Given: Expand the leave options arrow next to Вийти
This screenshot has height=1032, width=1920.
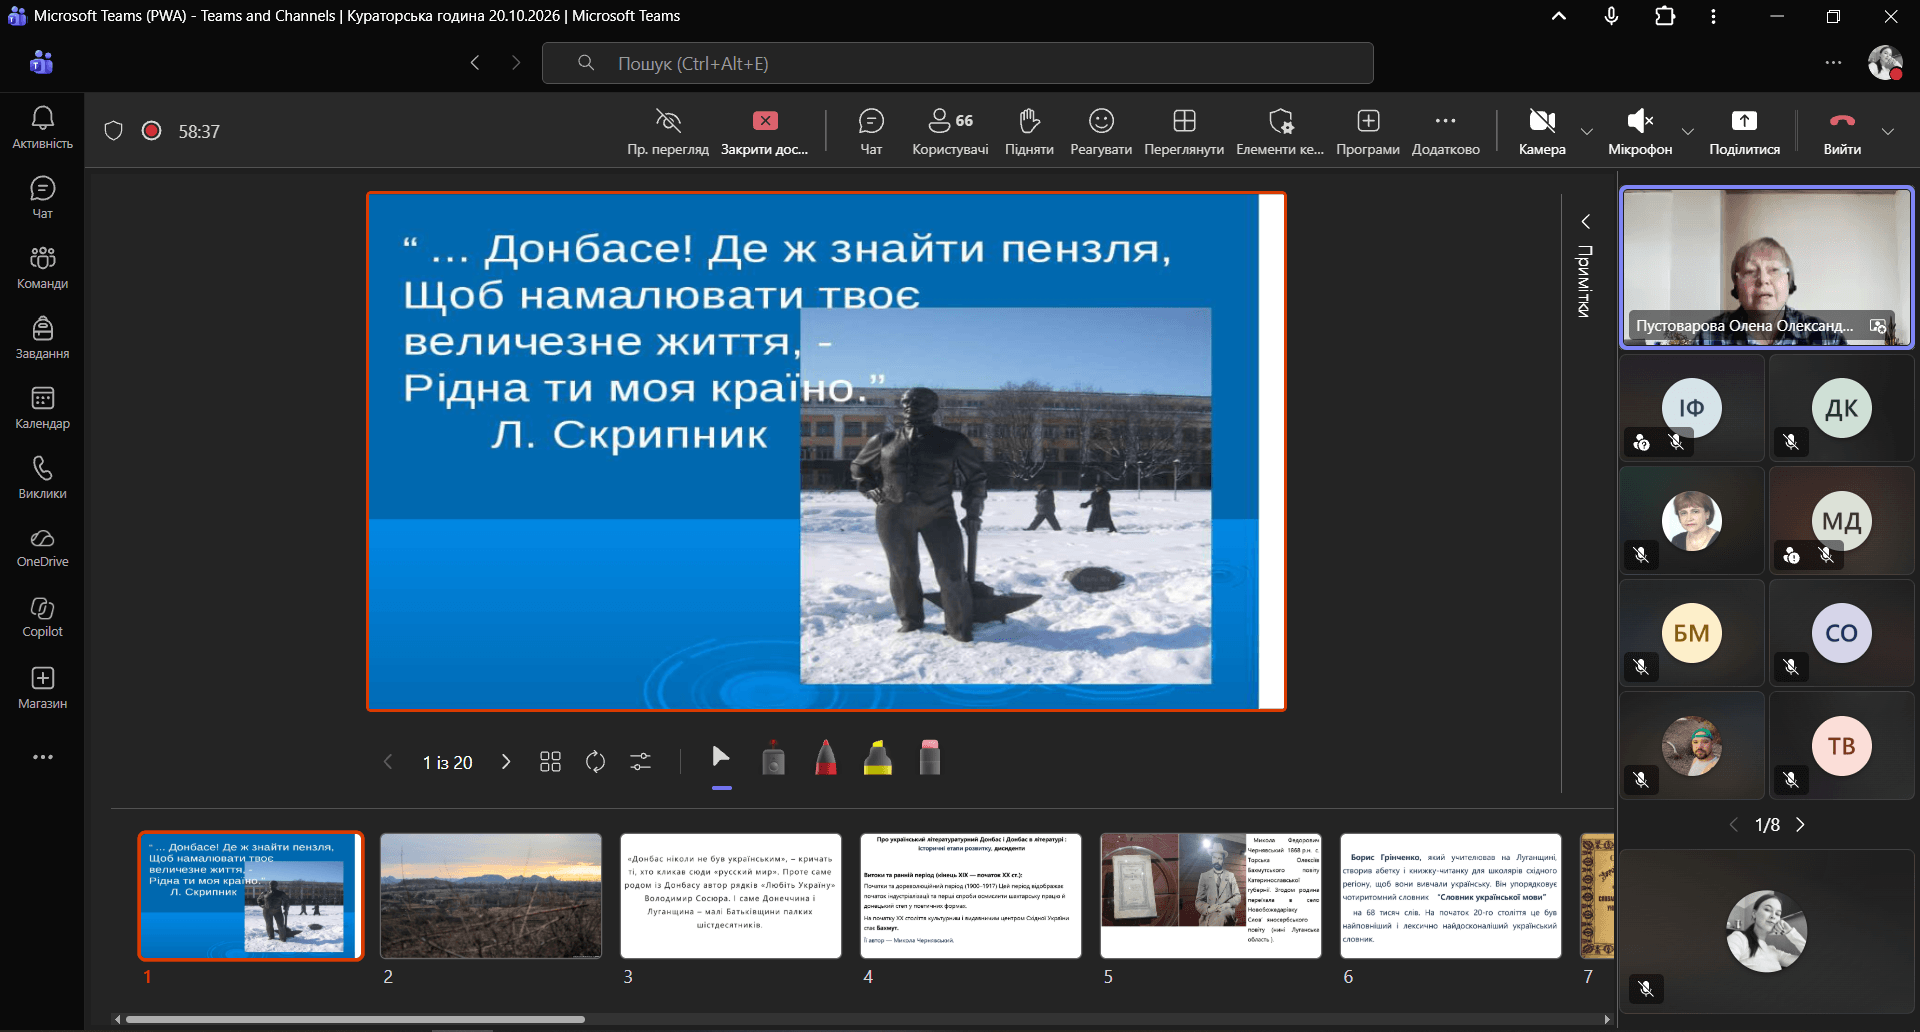Looking at the screenshot, I should coord(1888,132).
